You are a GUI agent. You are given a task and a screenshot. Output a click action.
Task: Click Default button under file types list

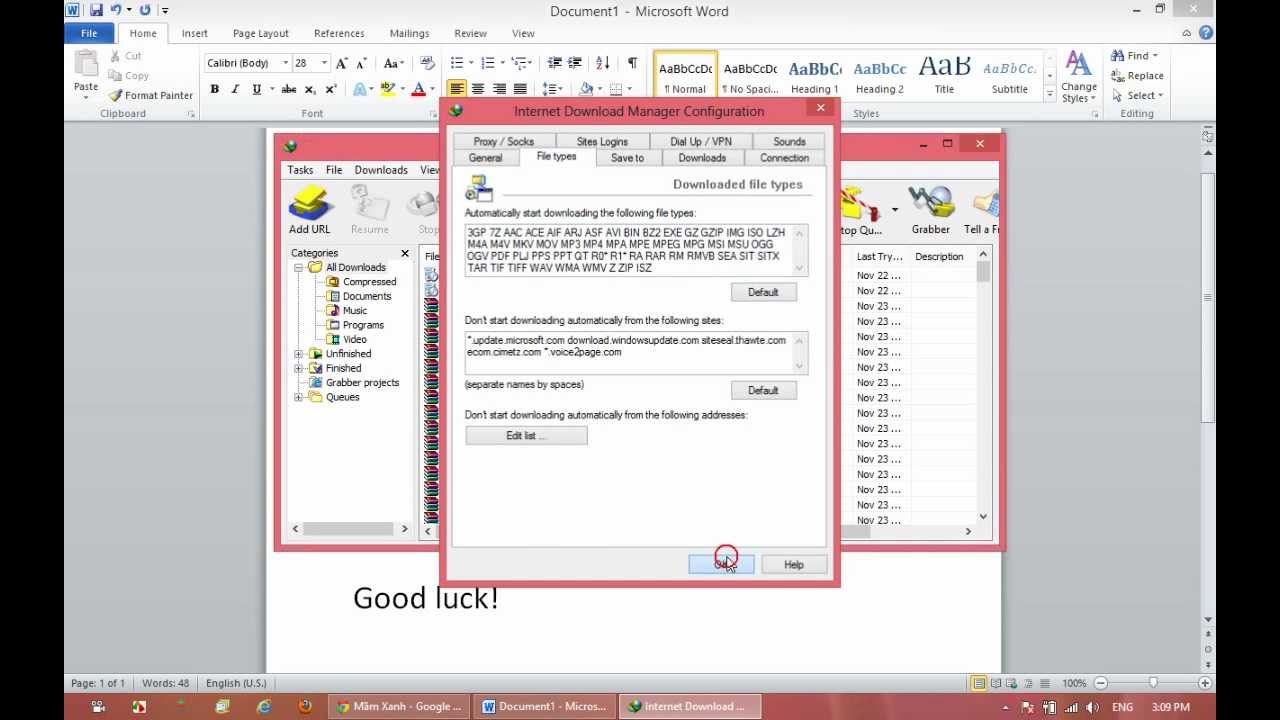762,292
